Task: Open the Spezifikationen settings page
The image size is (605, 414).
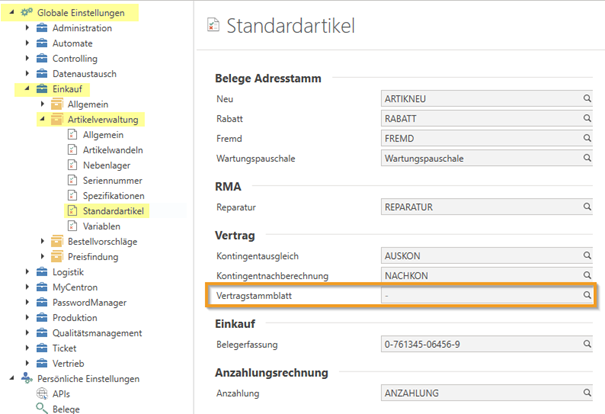Action: [x=113, y=195]
